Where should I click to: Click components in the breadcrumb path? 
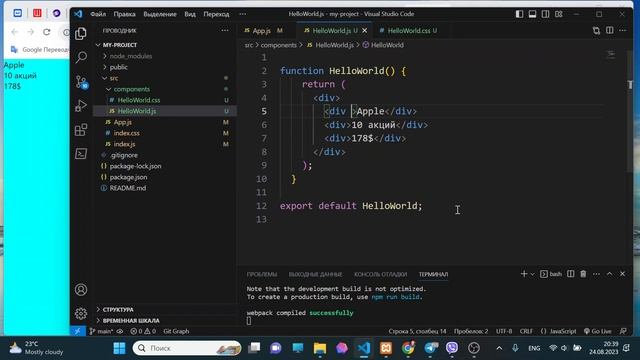(278, 45)
